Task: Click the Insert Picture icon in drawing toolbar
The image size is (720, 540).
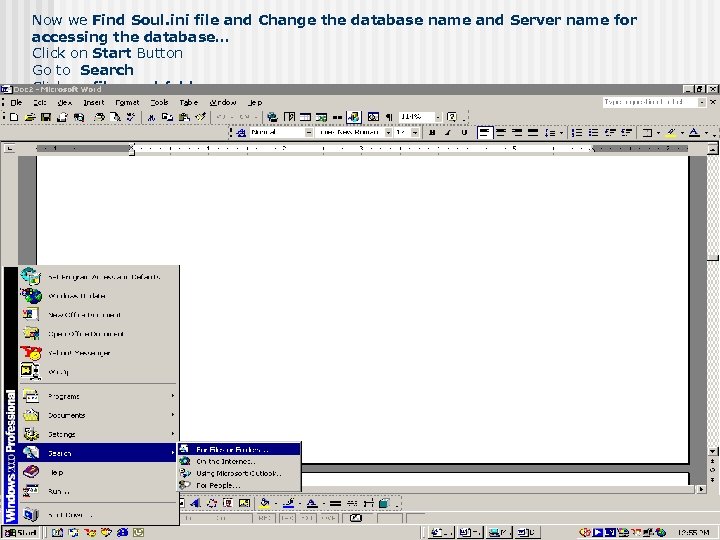Action: [x=244, y=503]
